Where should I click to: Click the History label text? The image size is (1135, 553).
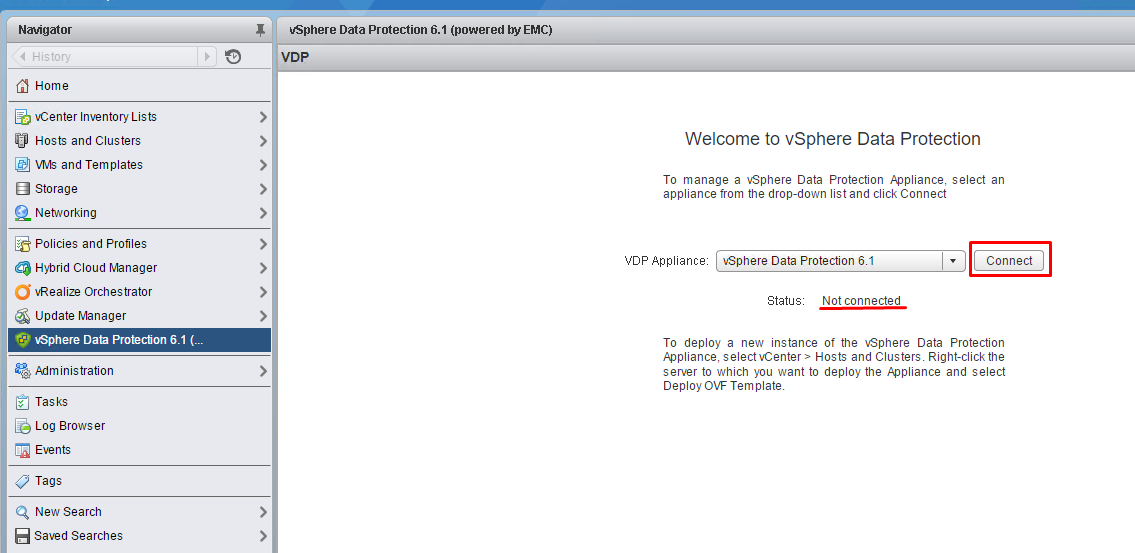[x=51, y=56]
